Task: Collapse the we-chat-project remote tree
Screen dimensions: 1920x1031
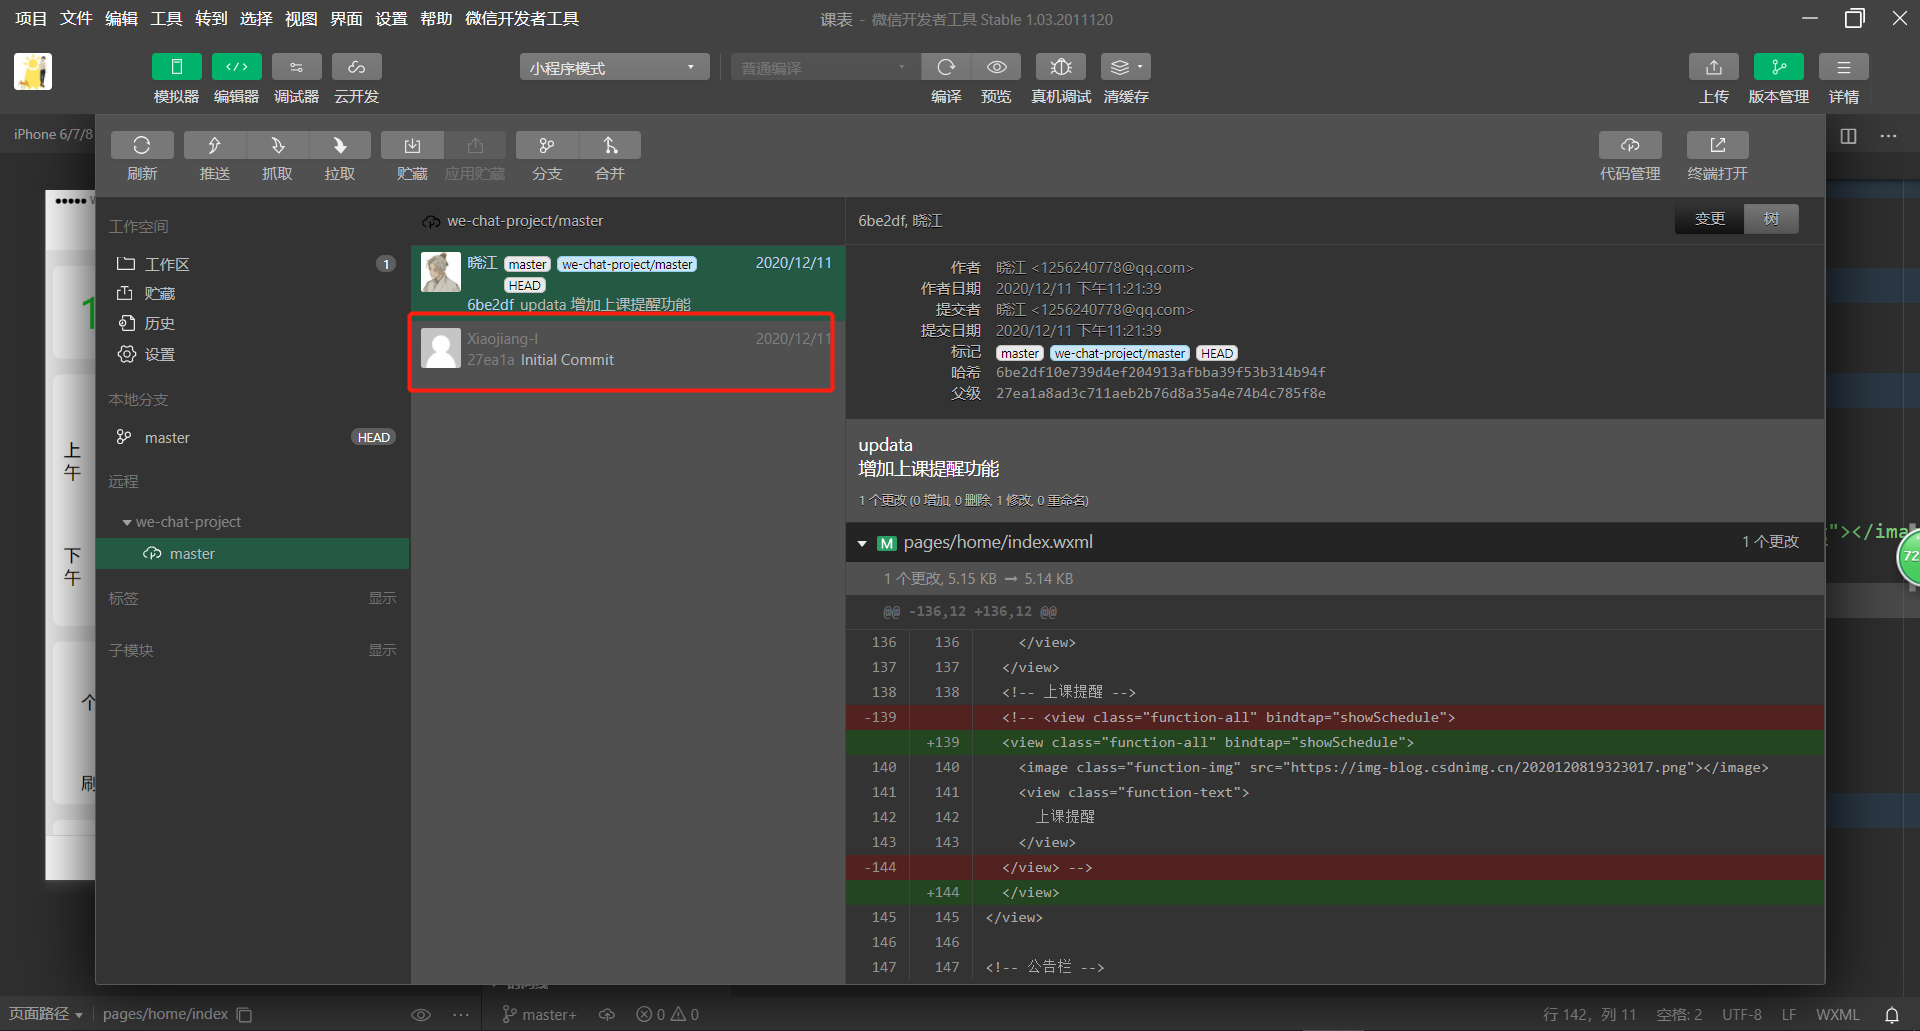Action: (x=127, y=522)
